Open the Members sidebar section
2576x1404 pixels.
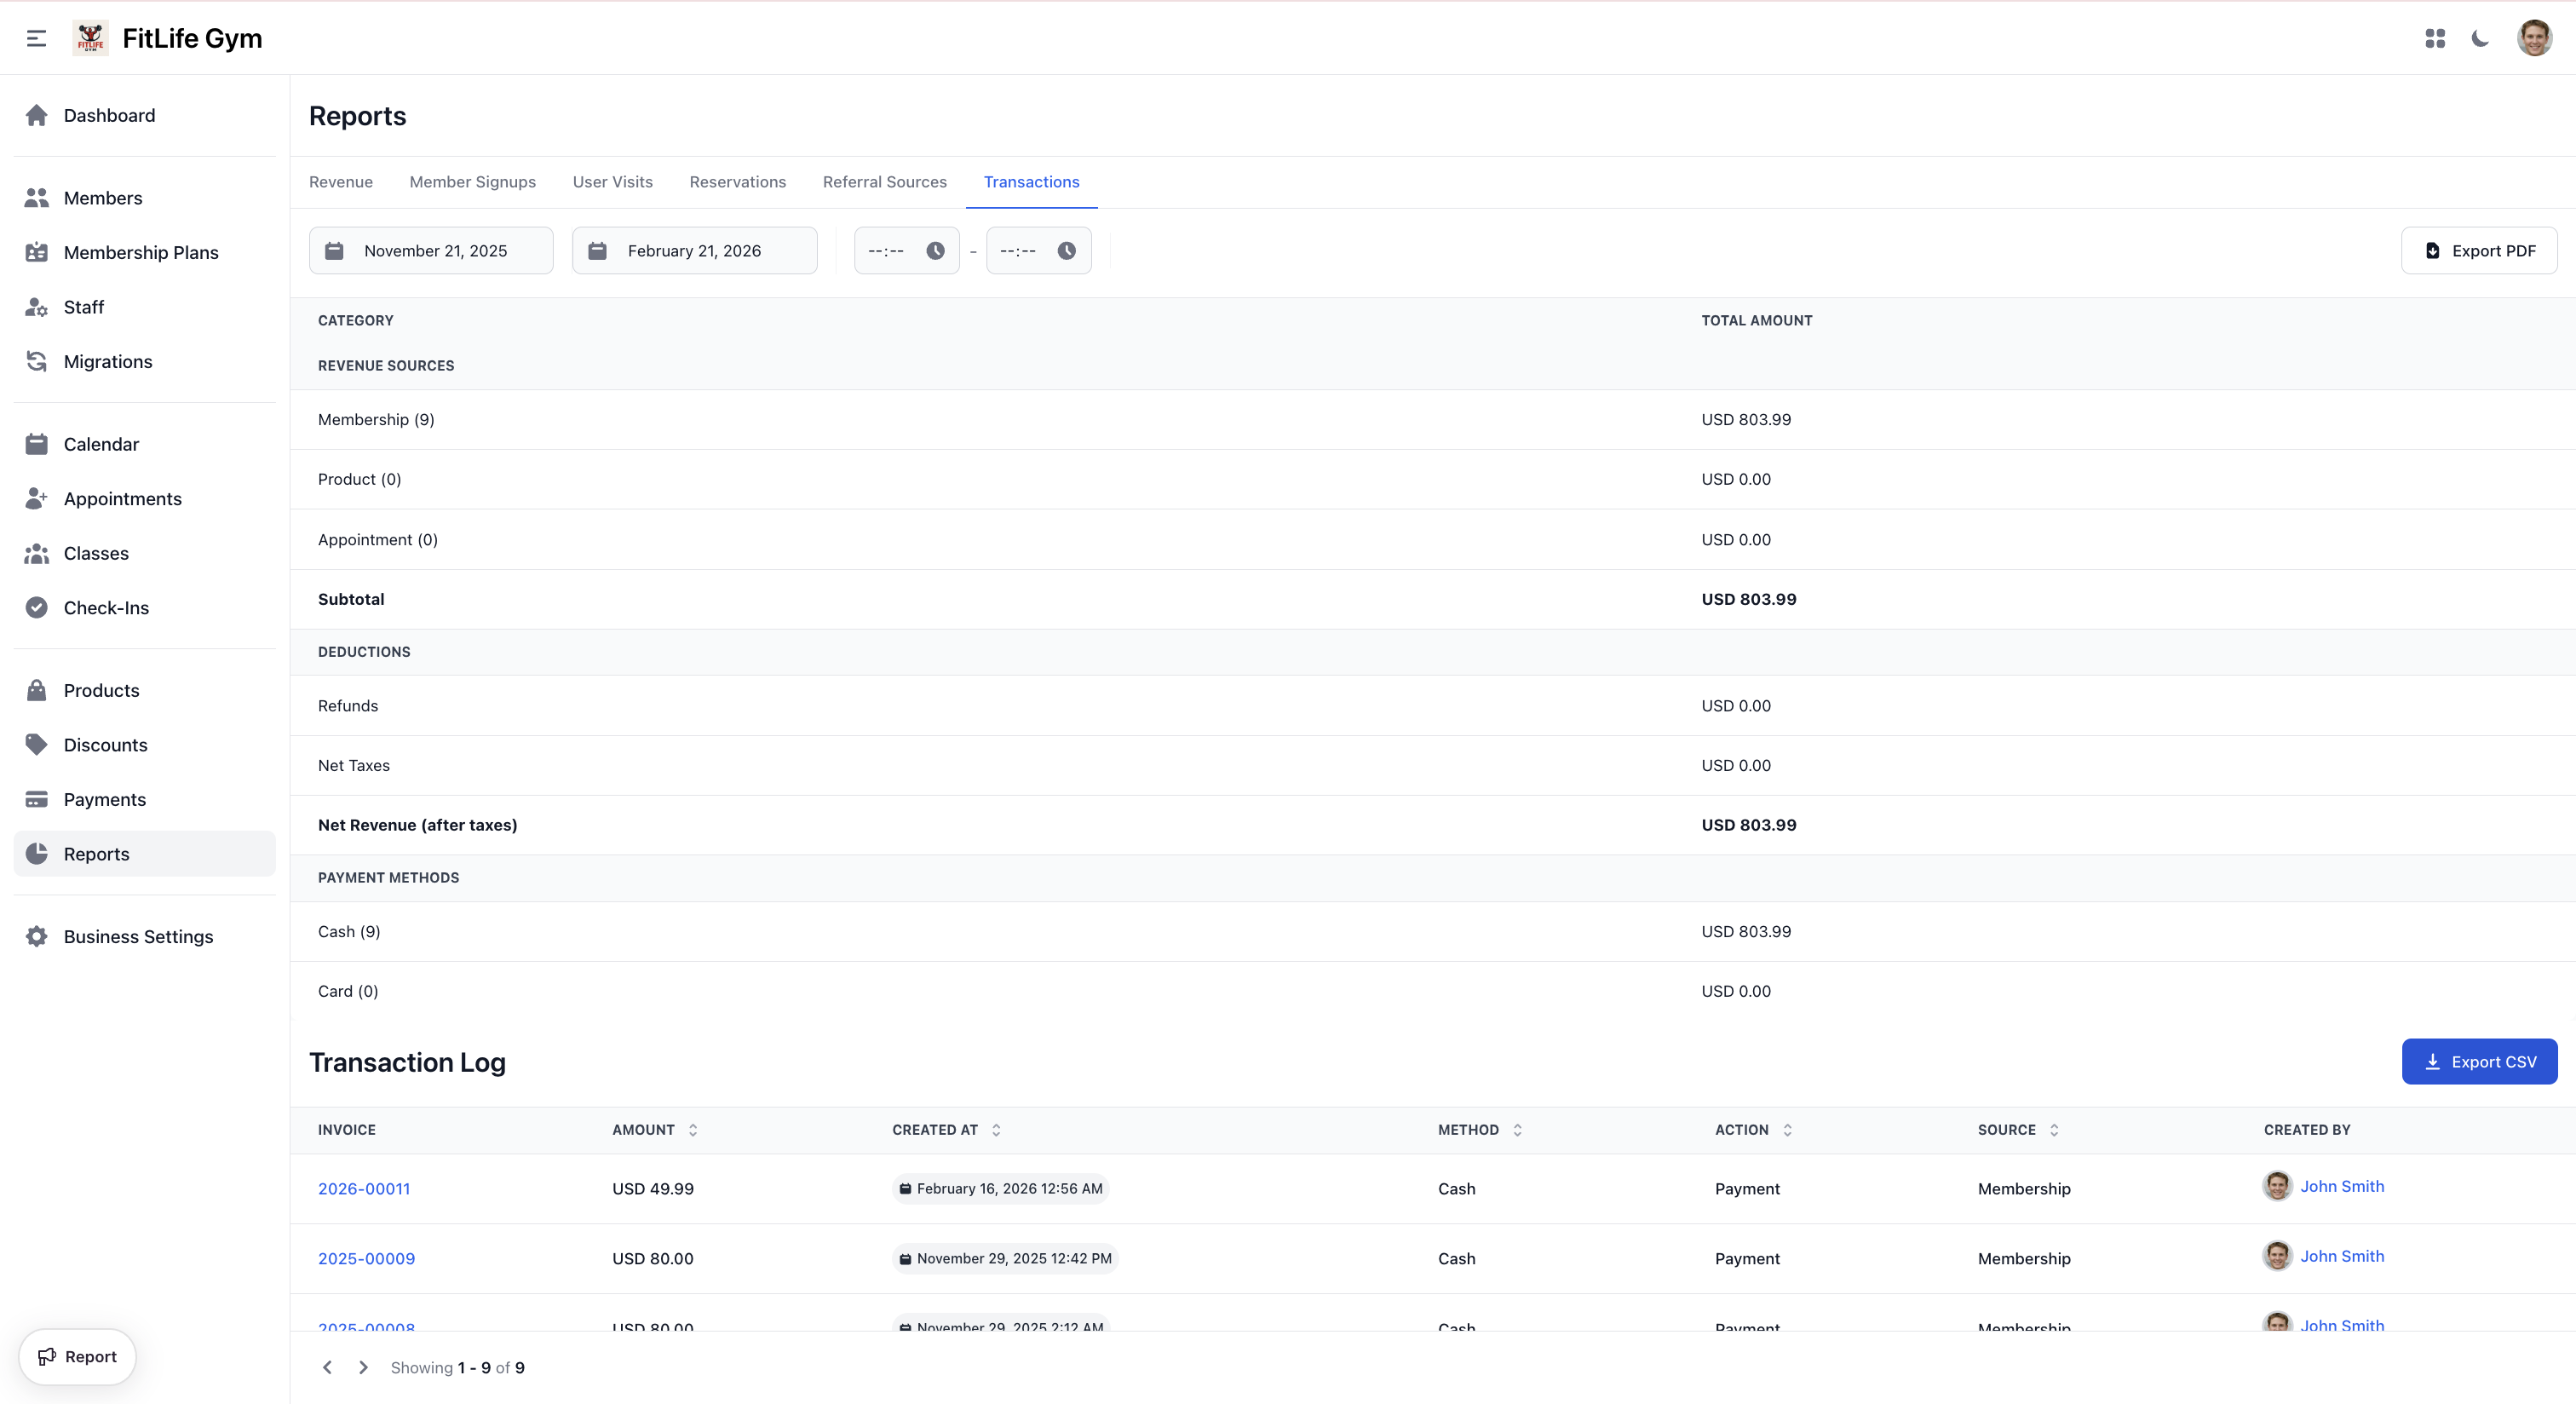pyautogui.click(x=37, y=197)
